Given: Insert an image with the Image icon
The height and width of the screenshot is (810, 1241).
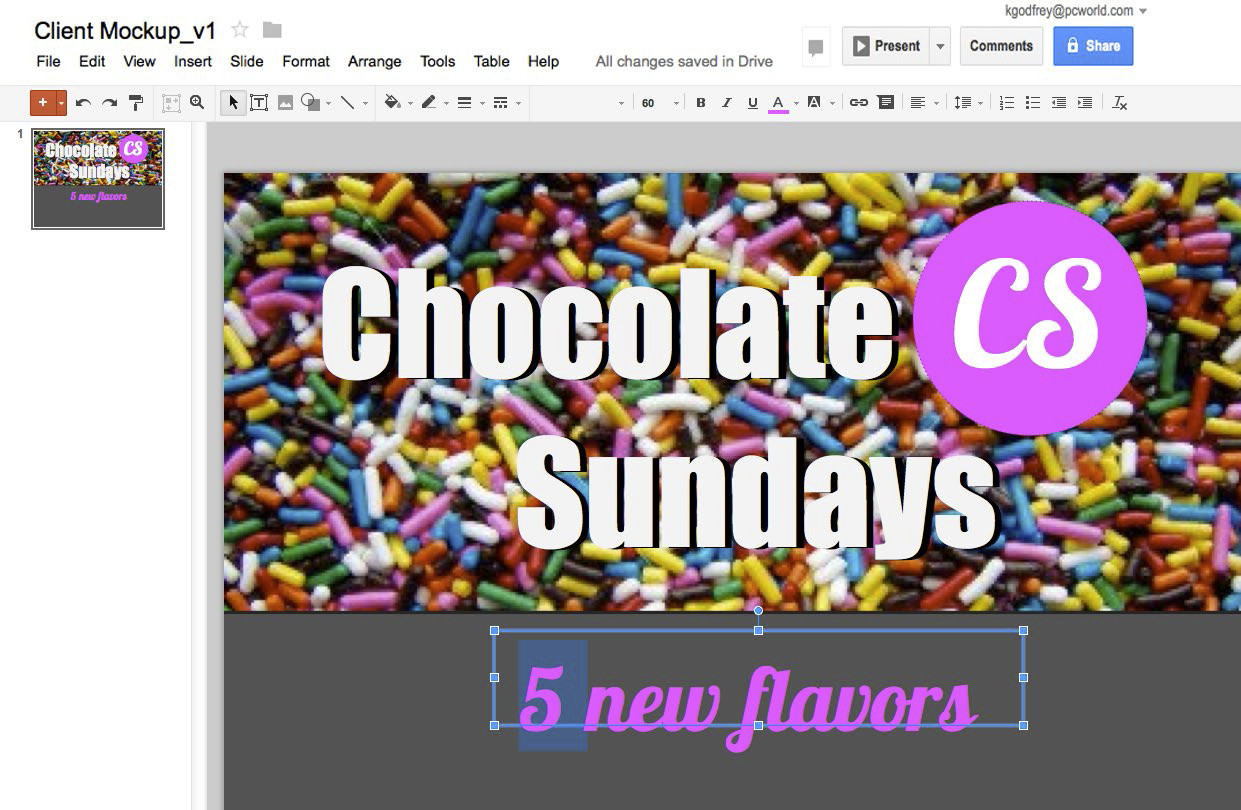Looking at the screenshot, I should (285, 103).
